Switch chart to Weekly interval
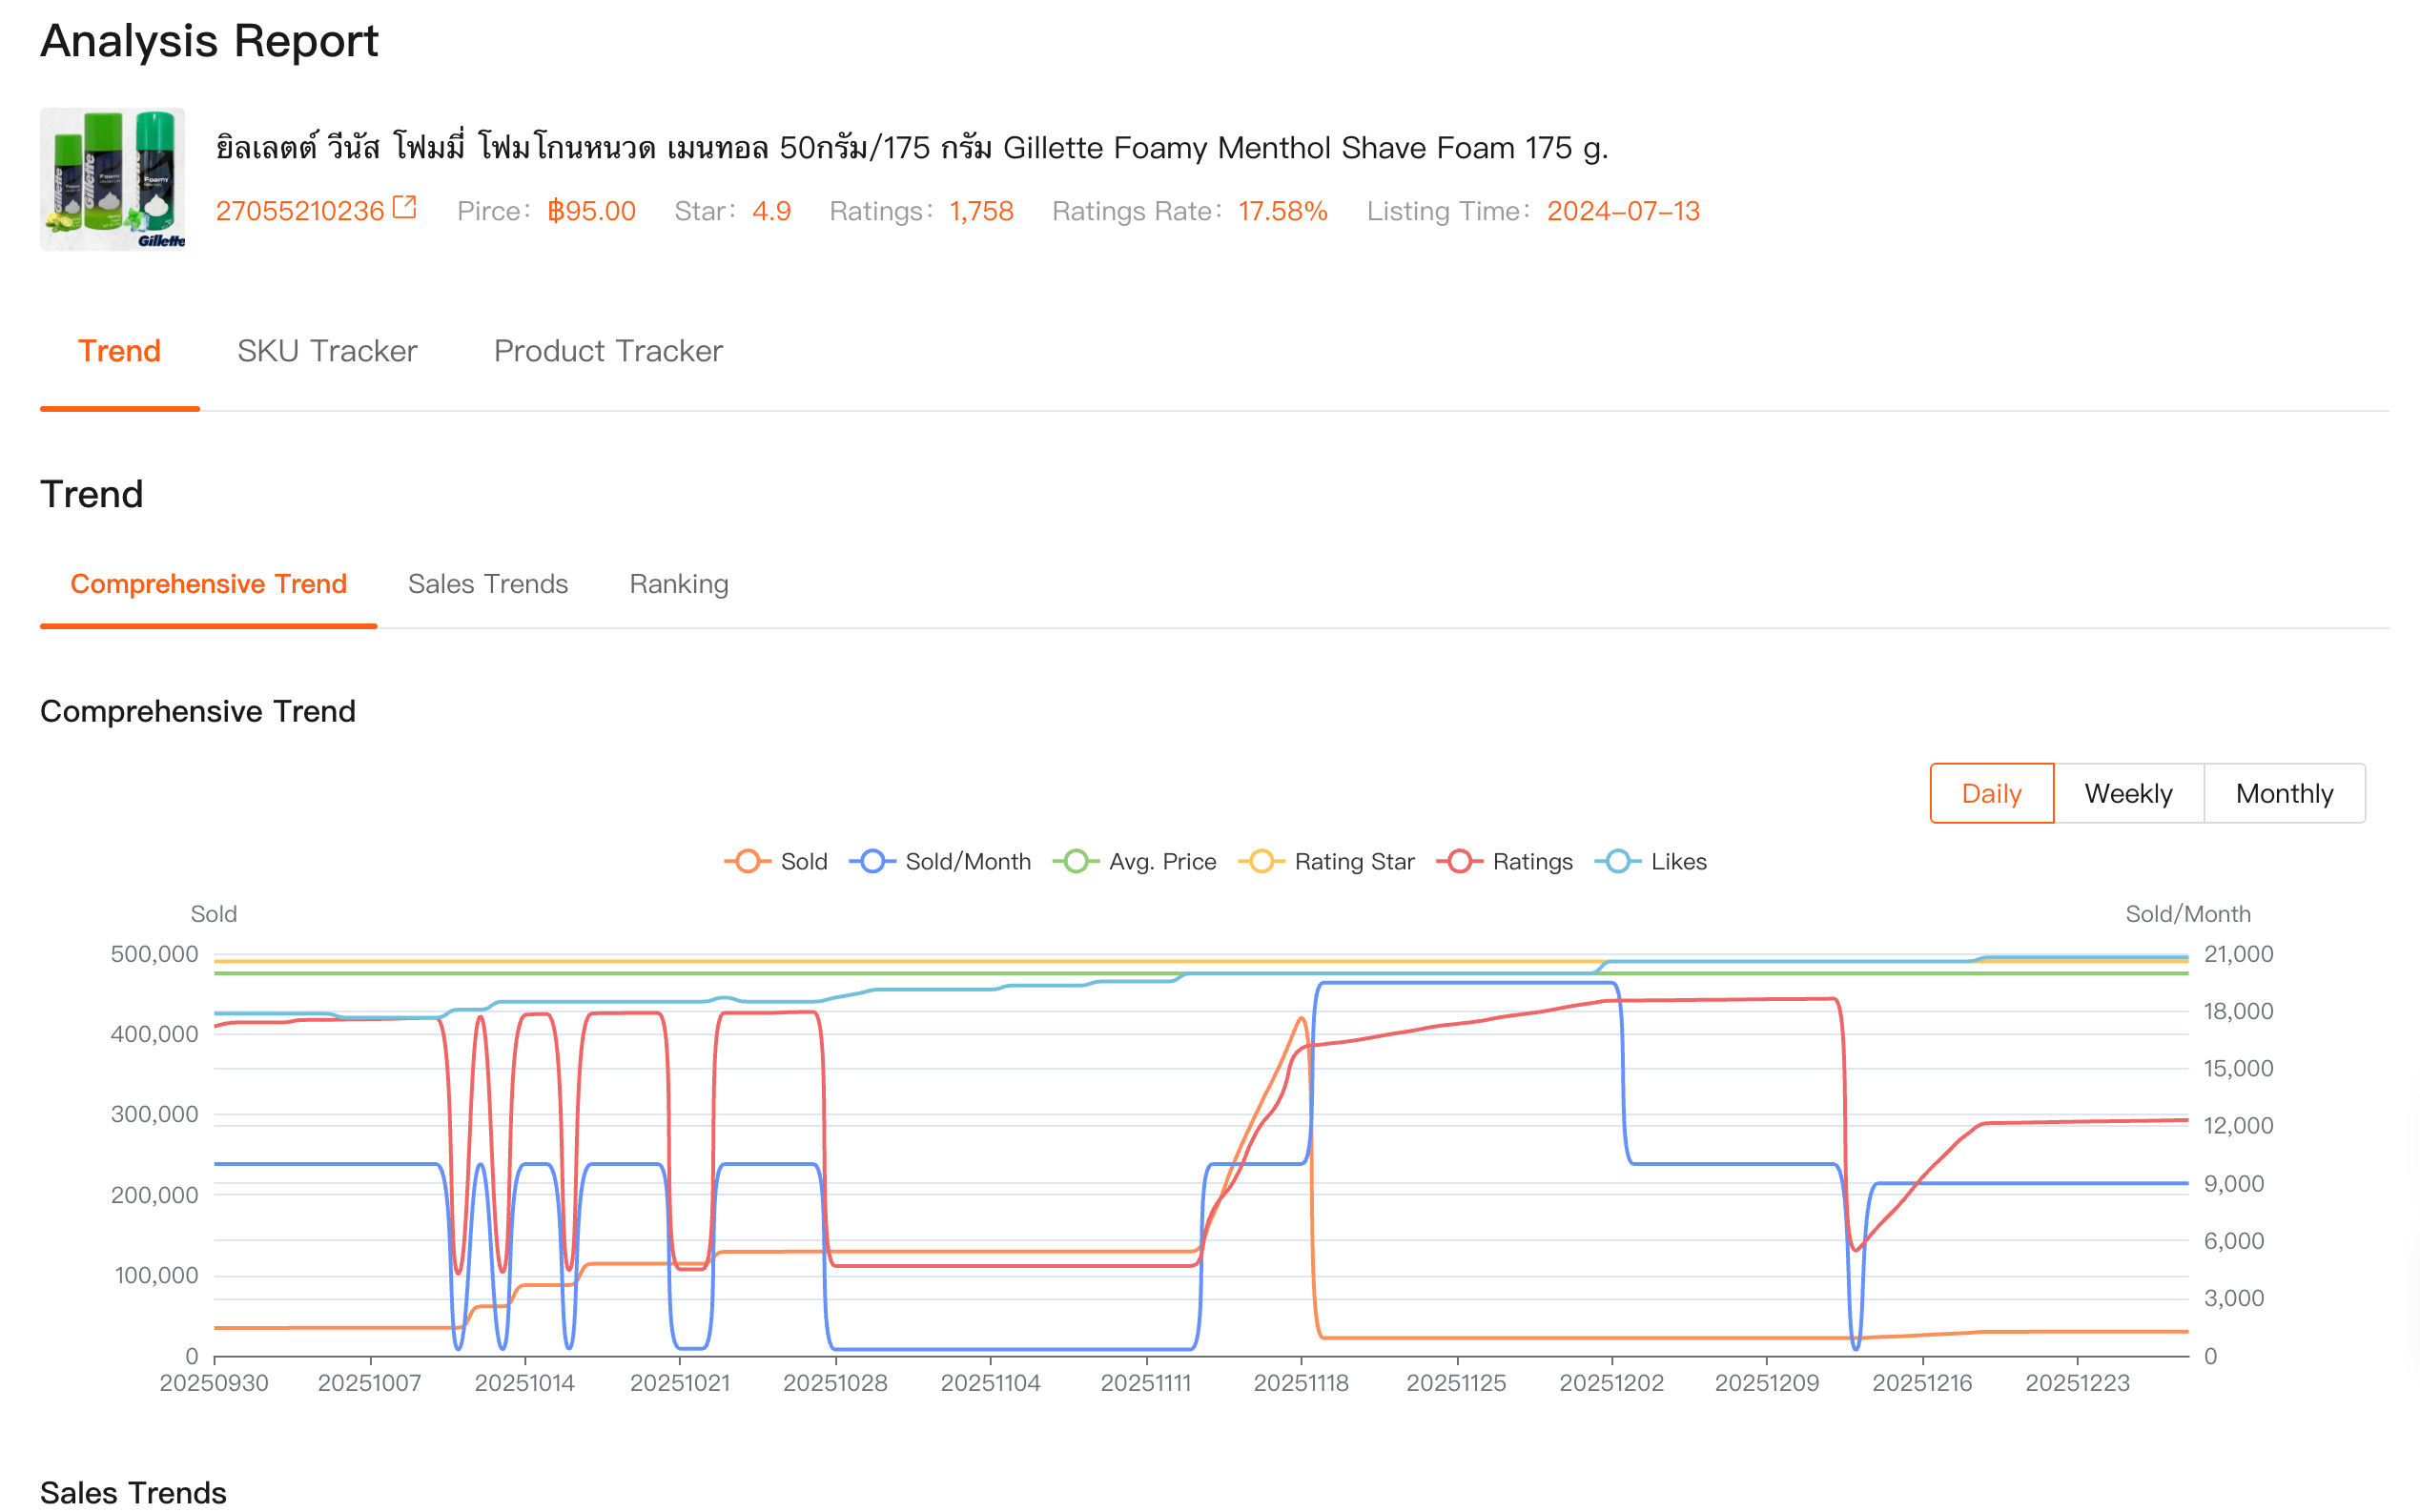 pyautogui.click(x=2127, y=793)
